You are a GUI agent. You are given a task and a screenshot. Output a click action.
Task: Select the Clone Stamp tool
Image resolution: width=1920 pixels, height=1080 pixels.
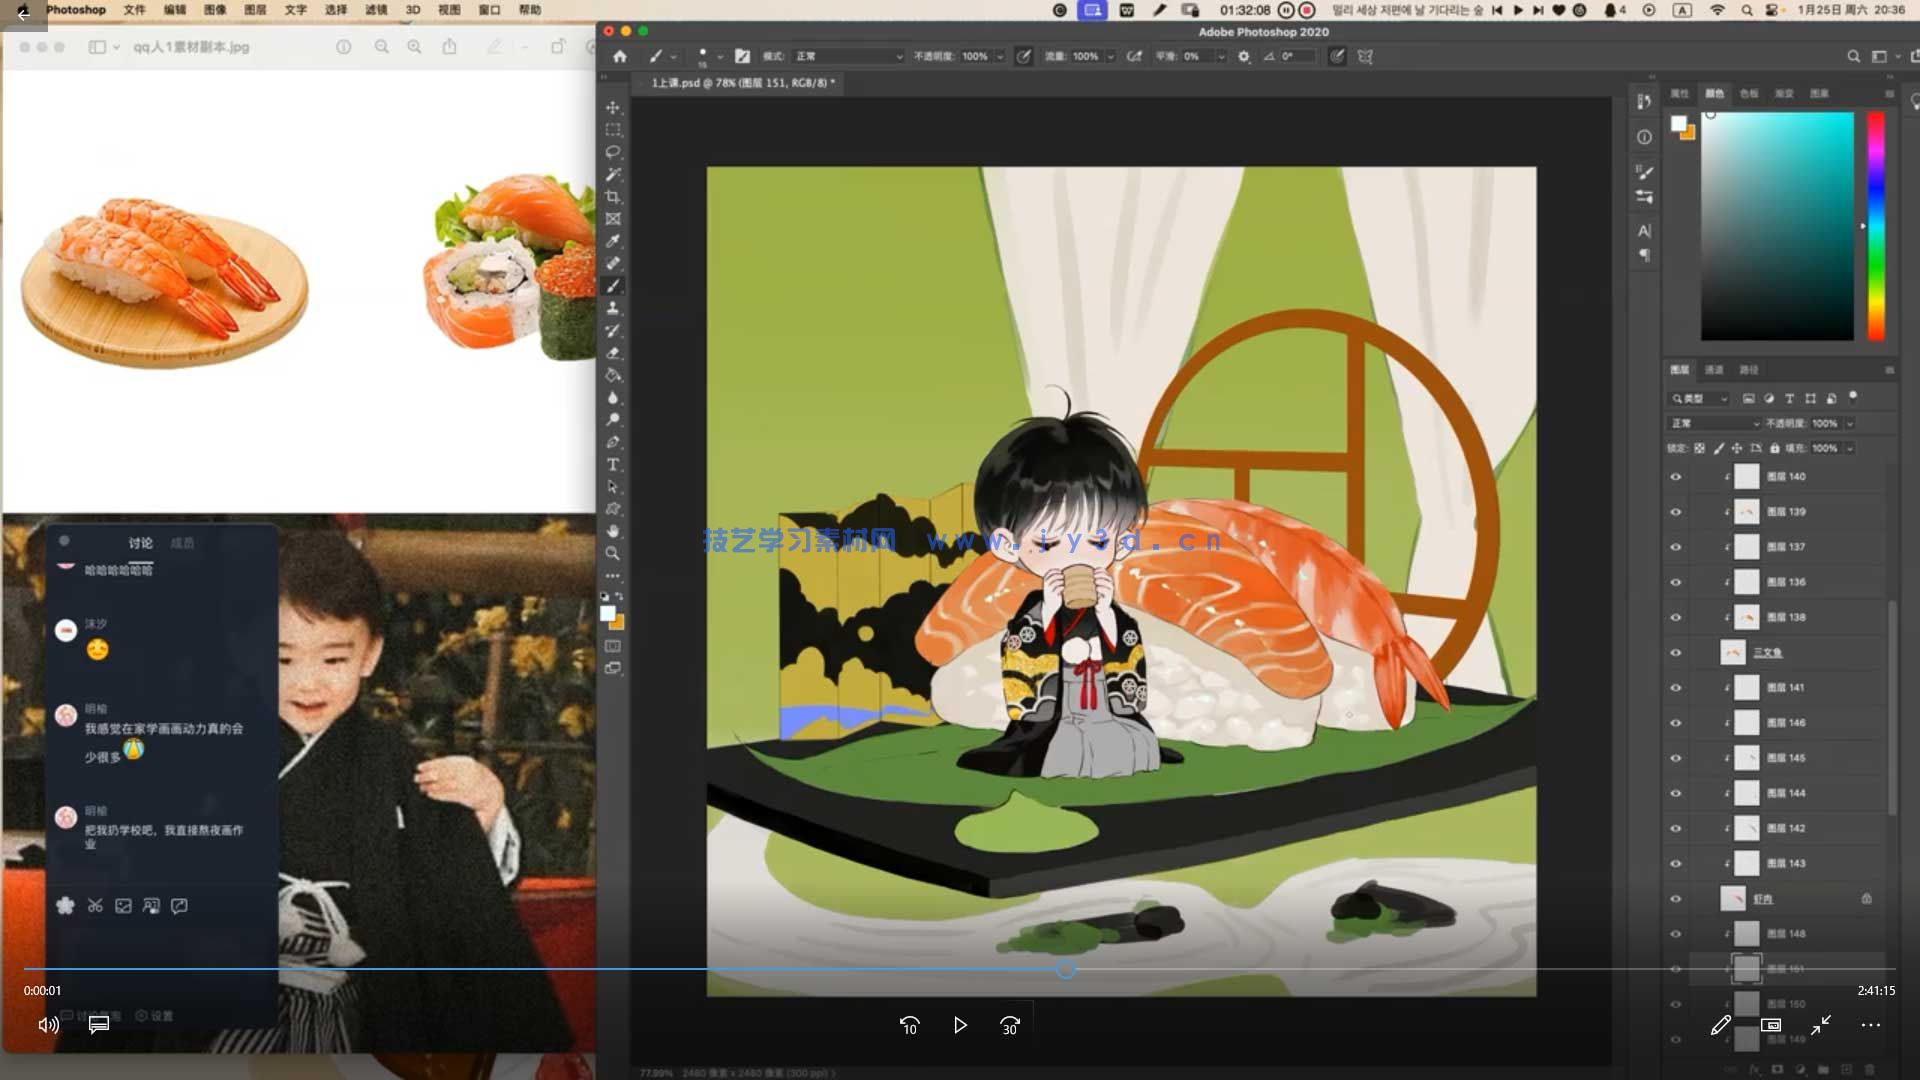pos(613,308)
